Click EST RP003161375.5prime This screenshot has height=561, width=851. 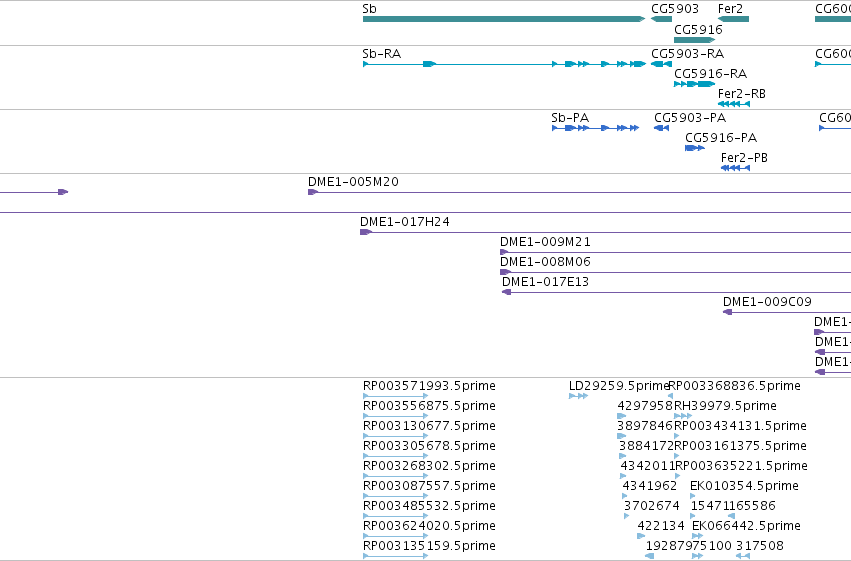pos(740,446)
